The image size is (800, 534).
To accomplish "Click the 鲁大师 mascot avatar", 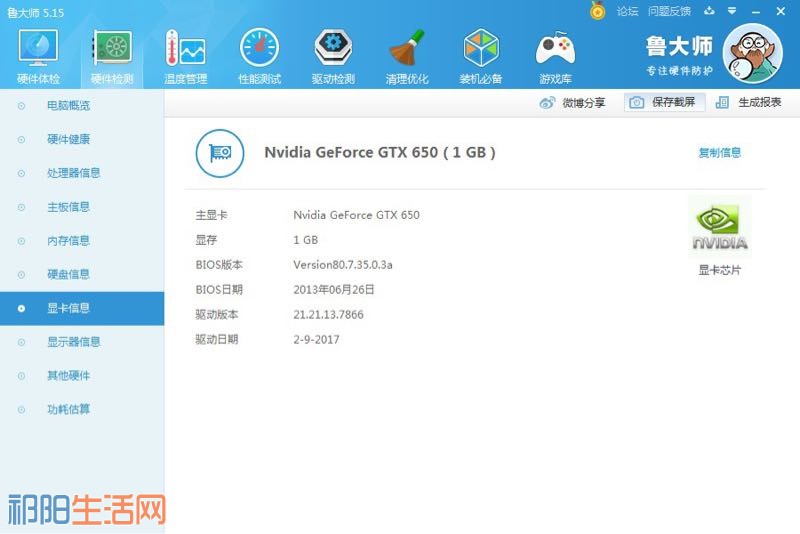I will click(x=753, y=54).
